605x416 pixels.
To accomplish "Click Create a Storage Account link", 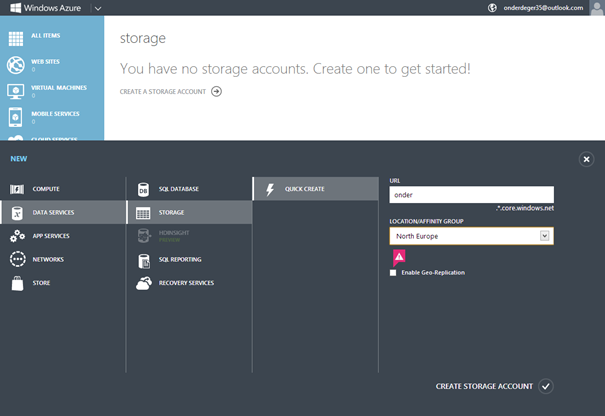I will [163, 91].
